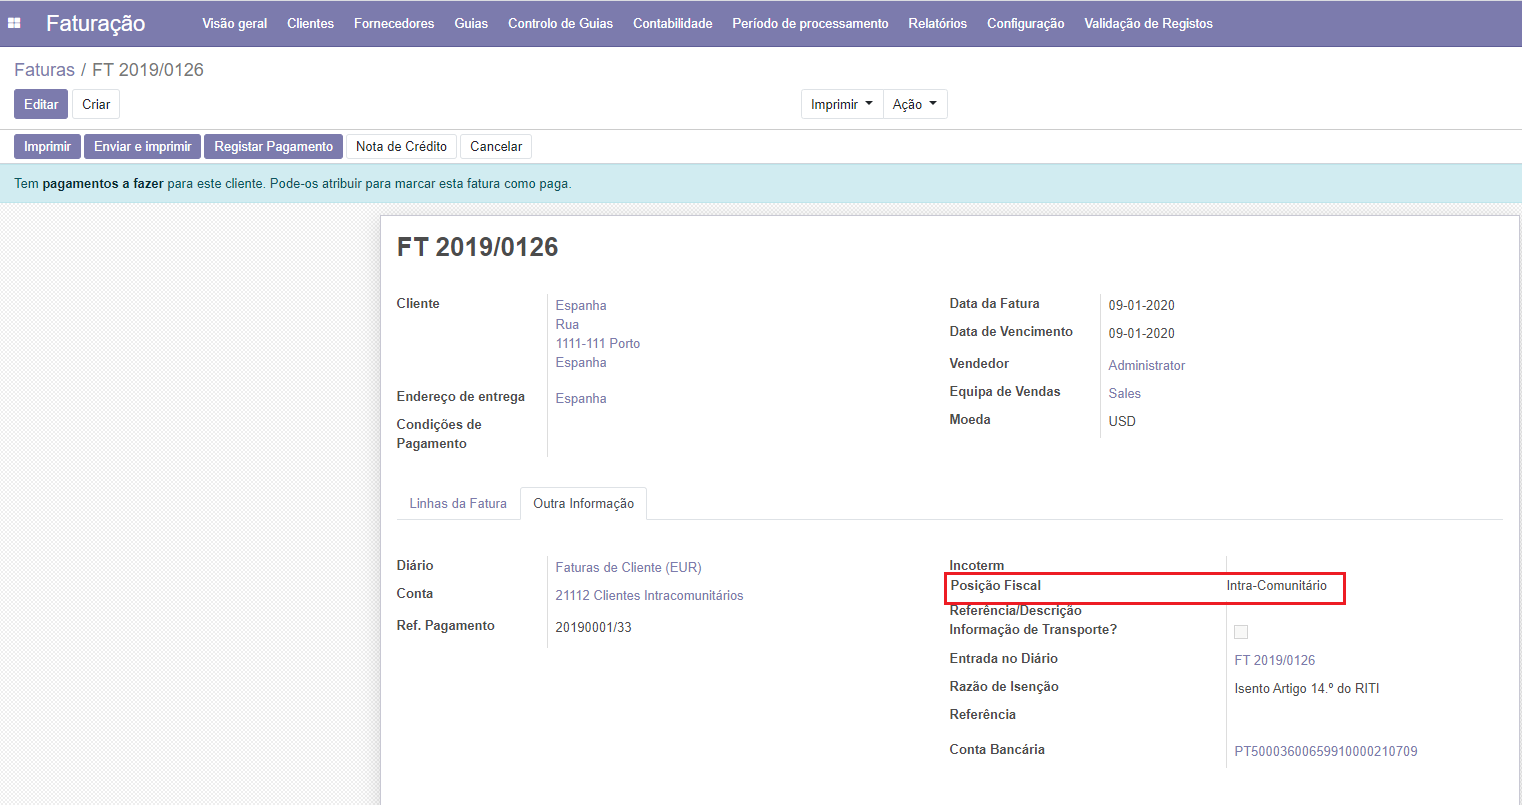The image size is (1522, 805).
Task: Select the Outra Informação tab
Action: point(583,504)
